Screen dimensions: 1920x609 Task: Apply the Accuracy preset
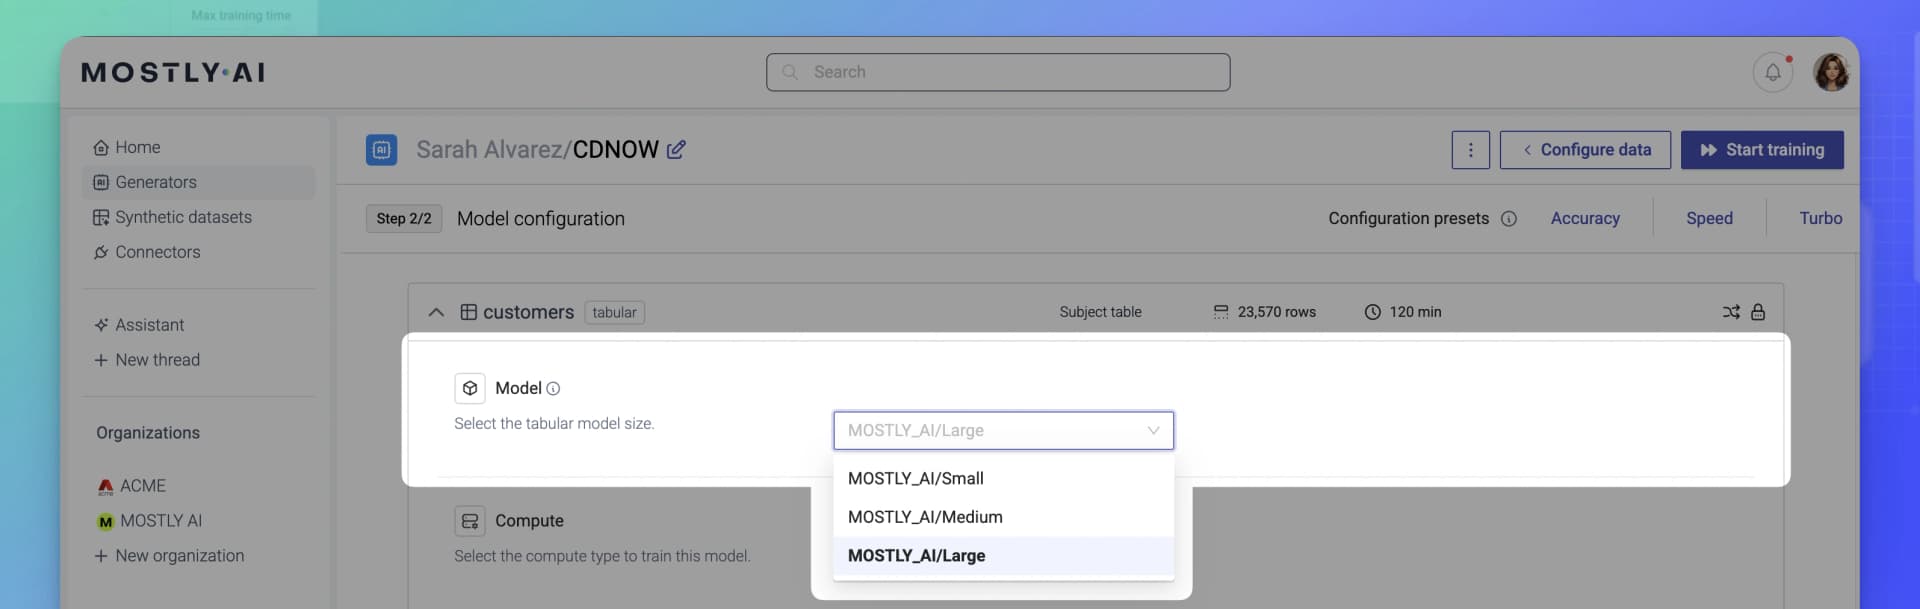(1585, 218)
